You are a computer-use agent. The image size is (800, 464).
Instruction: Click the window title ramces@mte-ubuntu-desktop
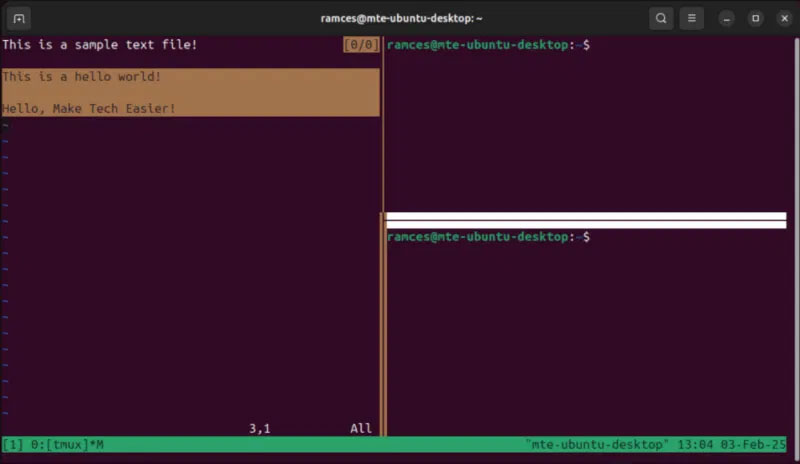pos(401,18)
